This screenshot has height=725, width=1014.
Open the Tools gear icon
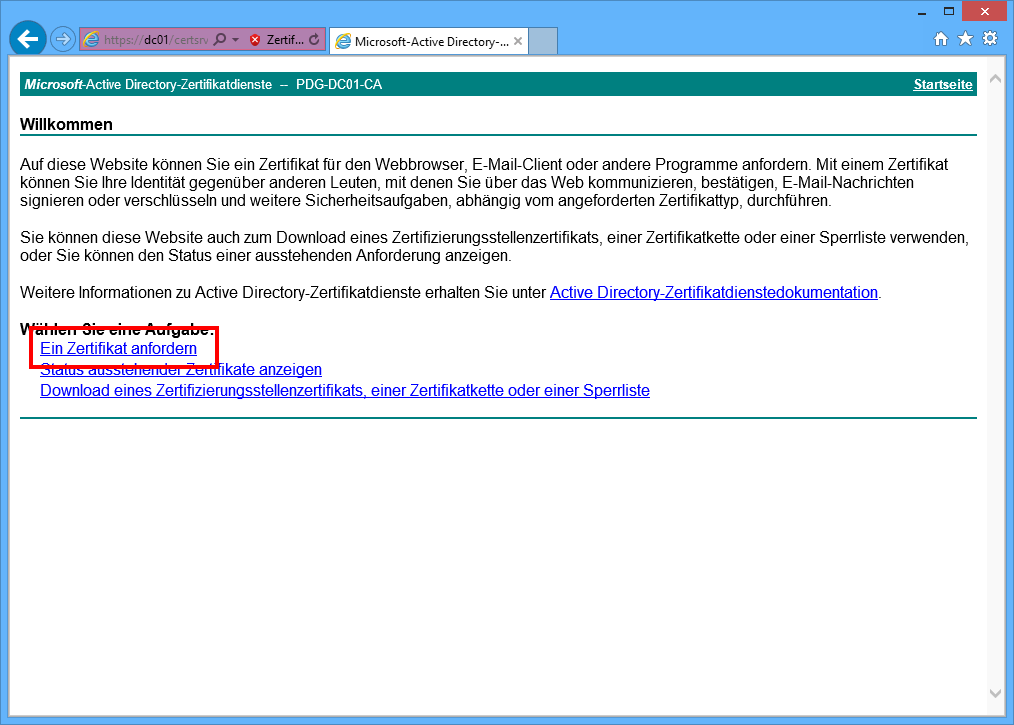tap(990, 39)
